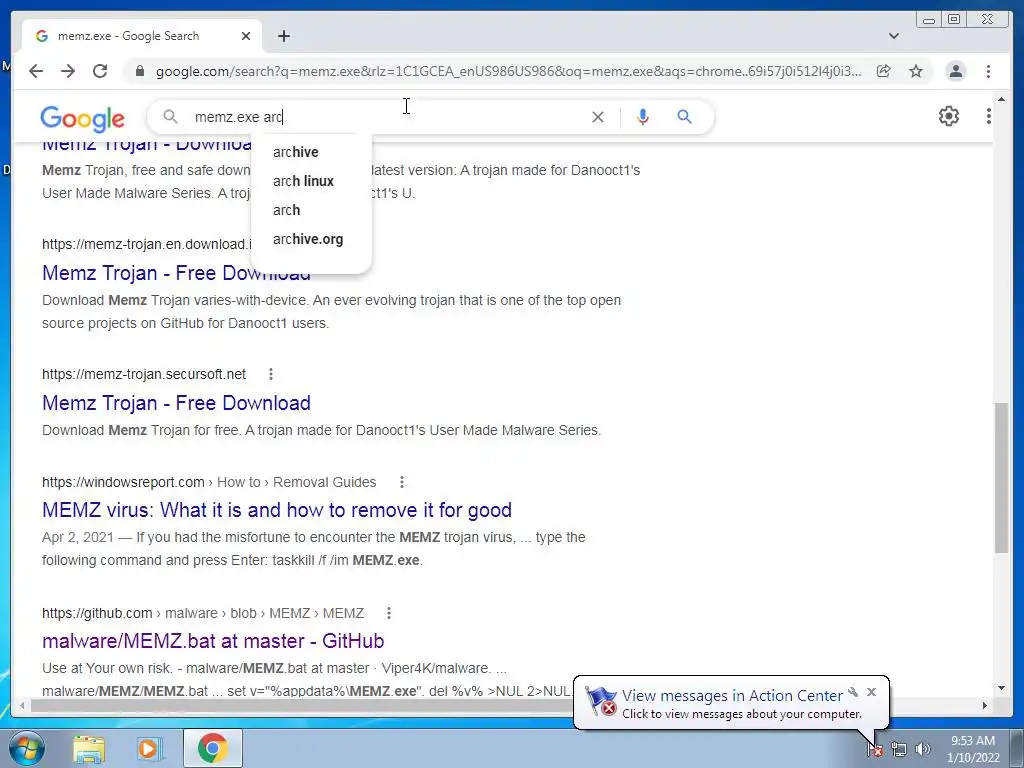Close the memz.exe Google Search tab

[246, 36]
